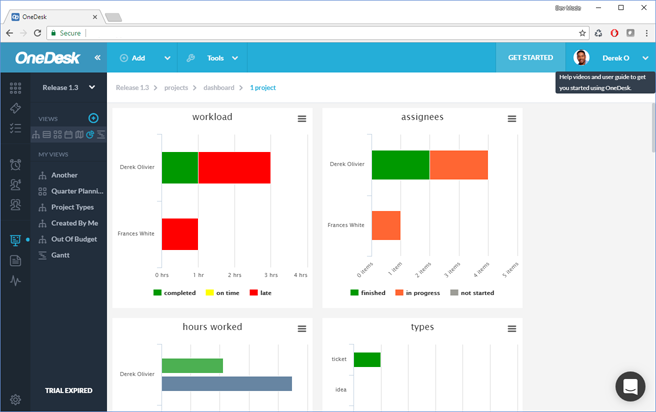Click the Opera extension icon
656x412 pixels.
tap(614, 33)
